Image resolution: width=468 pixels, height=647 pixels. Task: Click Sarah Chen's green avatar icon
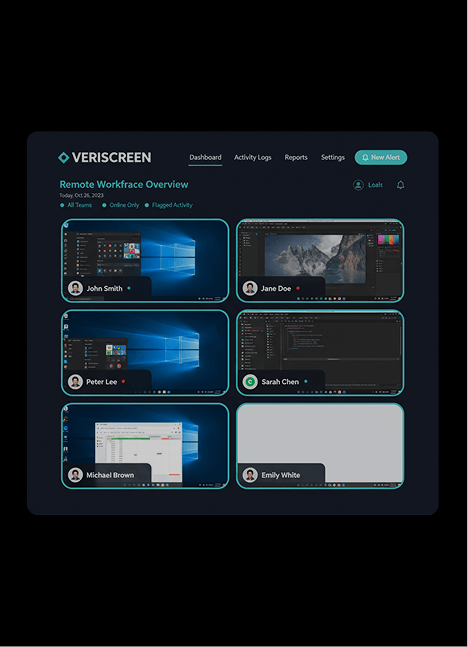tap(250, 382)
